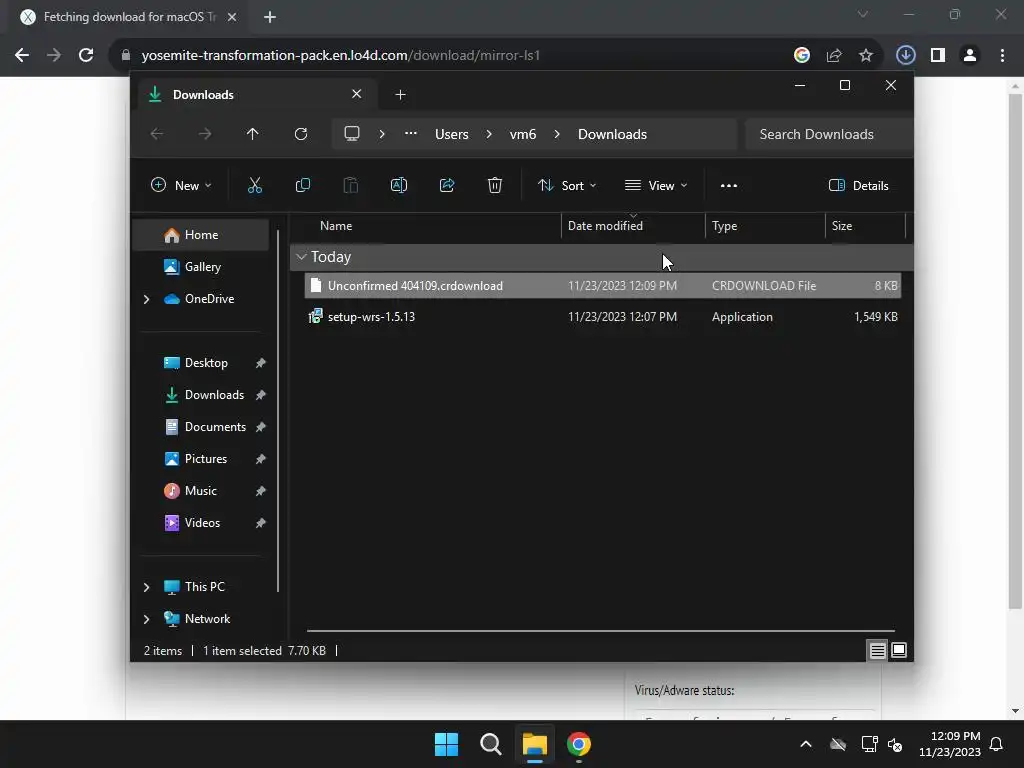Refresh the Downloads folder view
1024x768 pixels.
(x=300, y=134)
